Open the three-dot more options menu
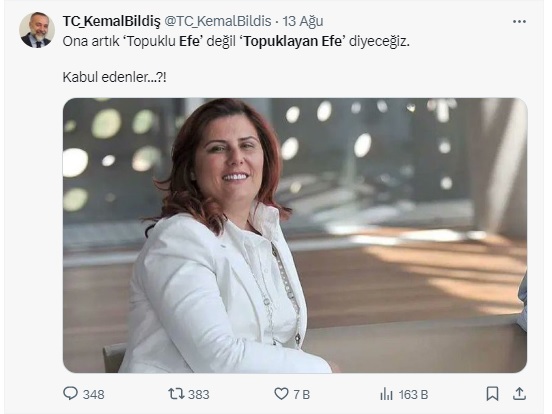 pos(519,22)
